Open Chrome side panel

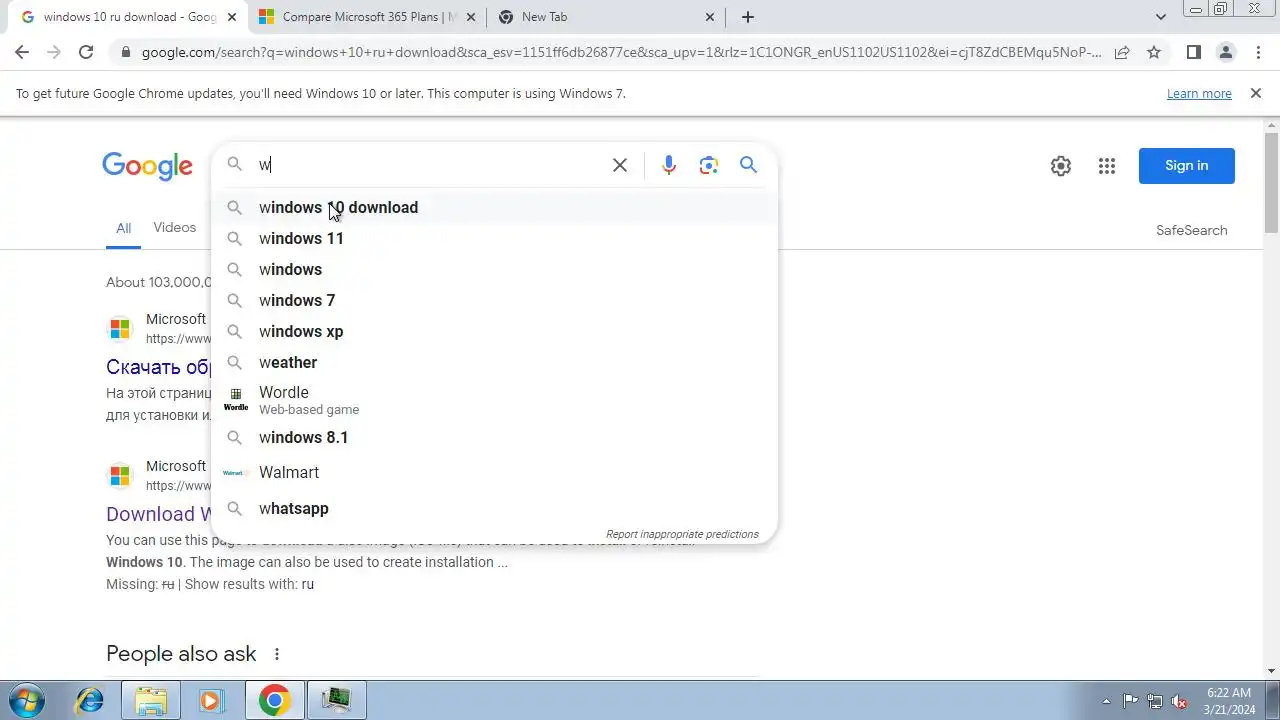click(1193, 52)
